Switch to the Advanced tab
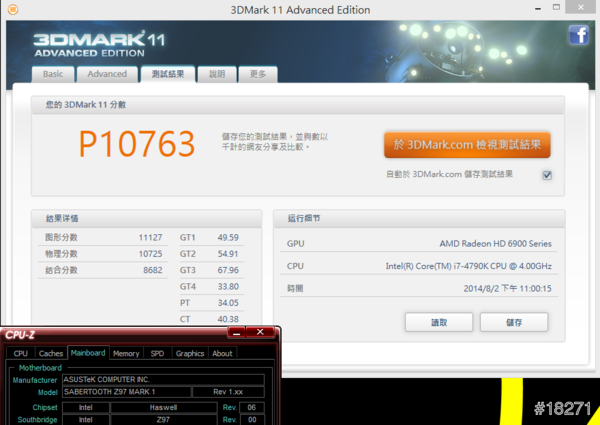600x425 pixels. (x=107, y=74)
